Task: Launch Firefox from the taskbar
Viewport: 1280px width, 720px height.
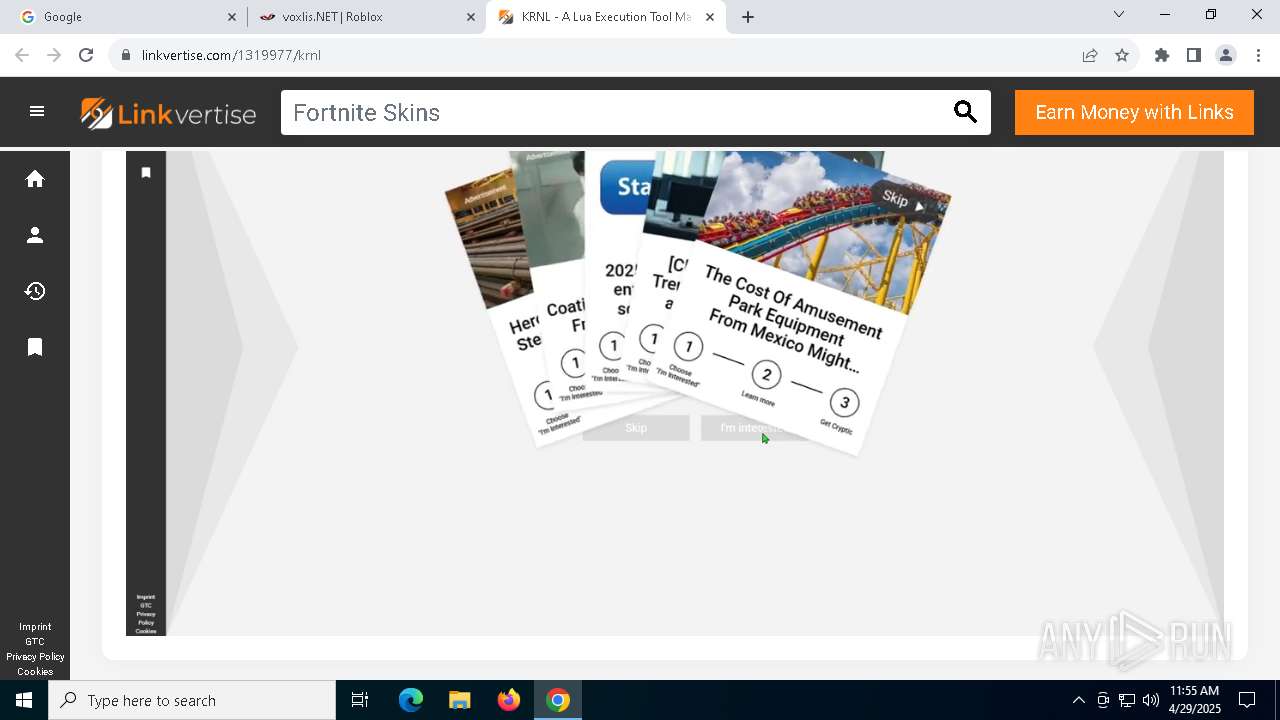Action: (x=509, y=700)
